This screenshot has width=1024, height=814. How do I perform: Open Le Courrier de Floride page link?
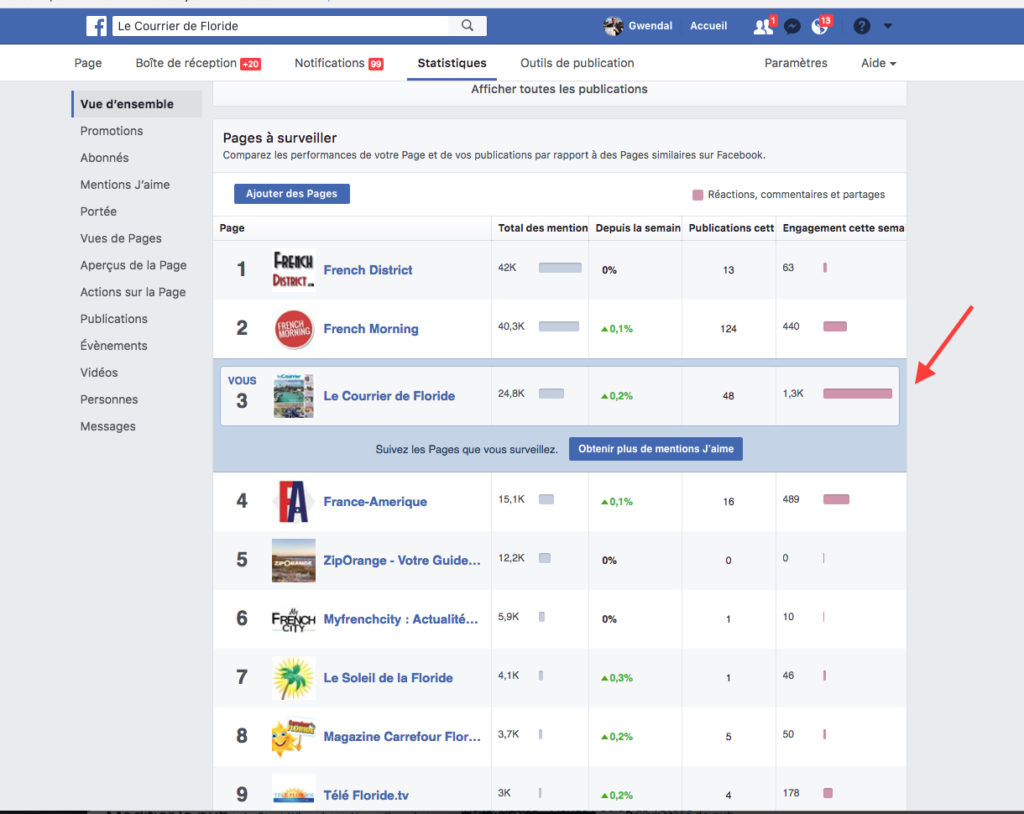[389, 396]
